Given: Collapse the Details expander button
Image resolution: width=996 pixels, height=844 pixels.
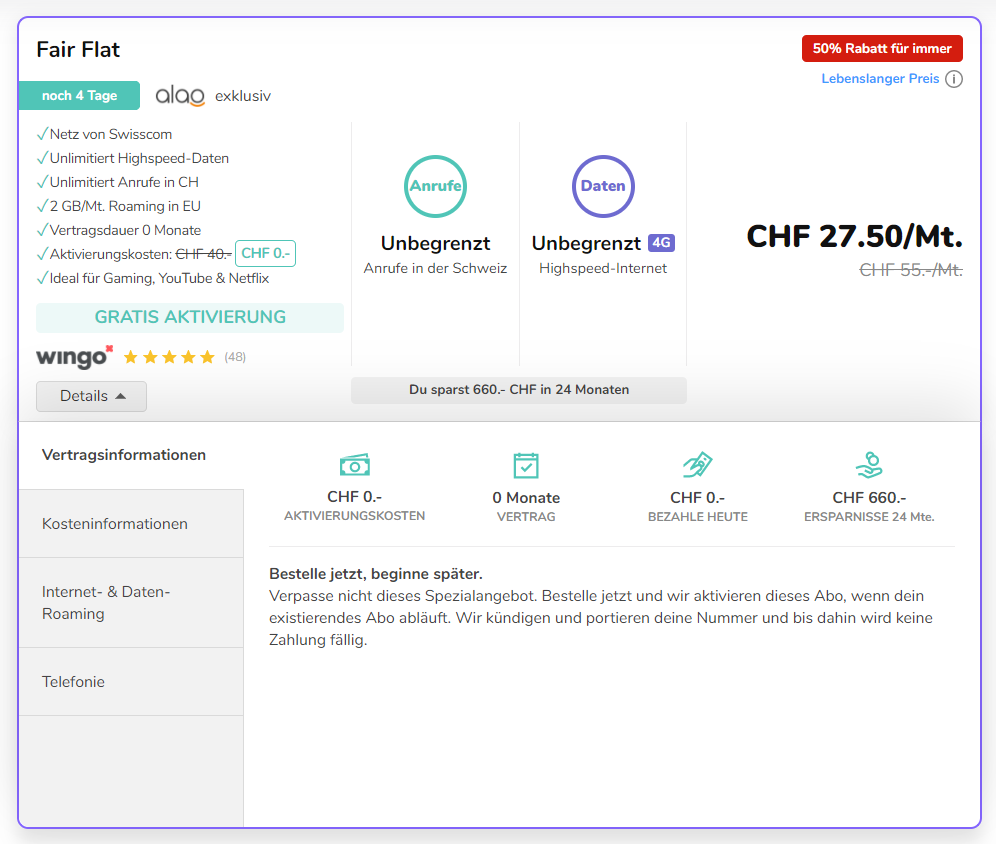Looking at the screenshot, I should [91, 396].
